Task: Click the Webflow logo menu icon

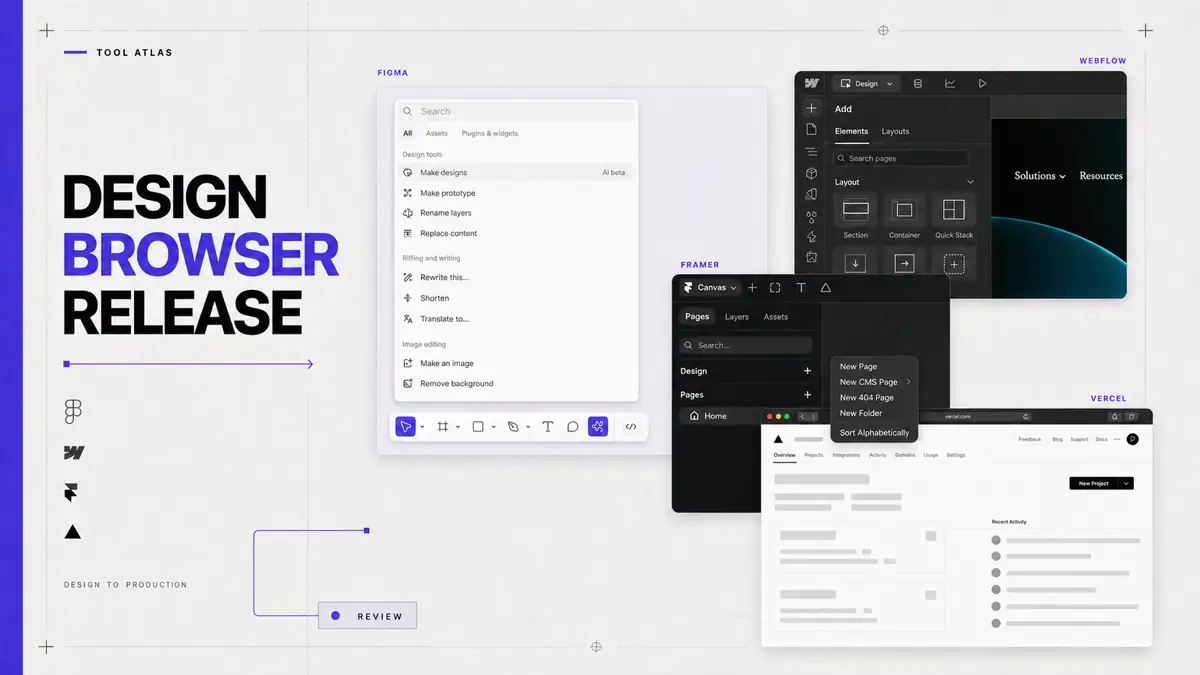Action: tap(812, 84)
